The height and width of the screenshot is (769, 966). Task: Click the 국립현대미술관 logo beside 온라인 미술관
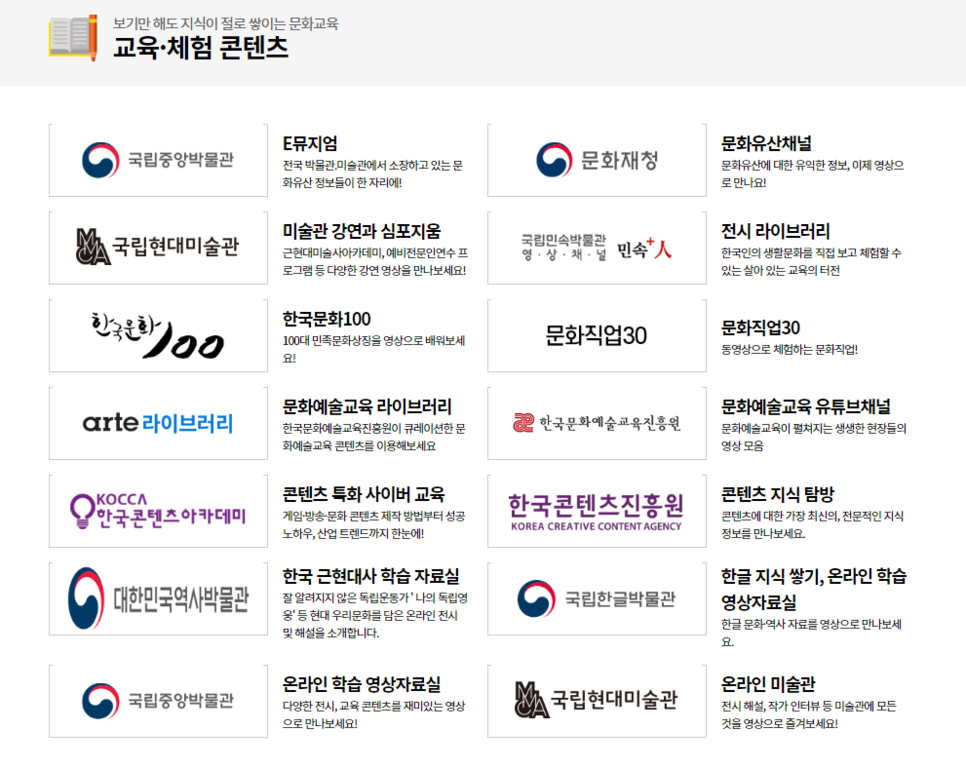click(x=597, y=701)
